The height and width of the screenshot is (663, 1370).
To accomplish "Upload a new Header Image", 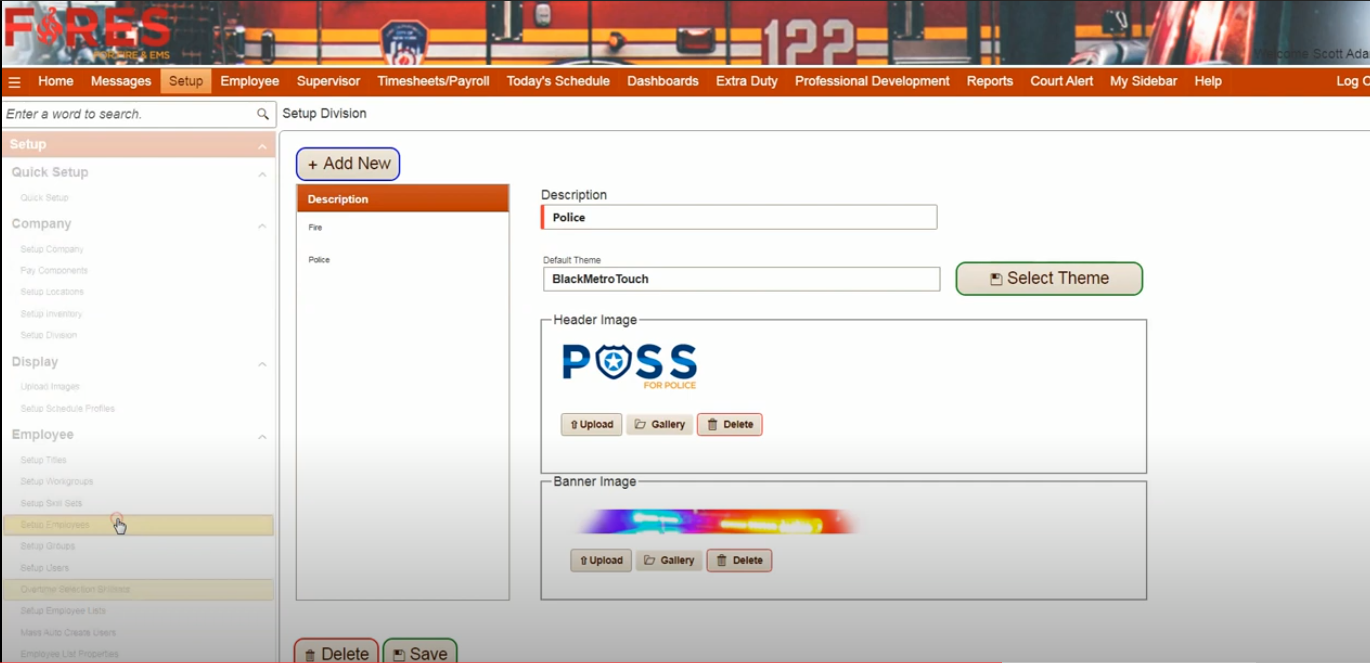I will click(x=592, y=424).
